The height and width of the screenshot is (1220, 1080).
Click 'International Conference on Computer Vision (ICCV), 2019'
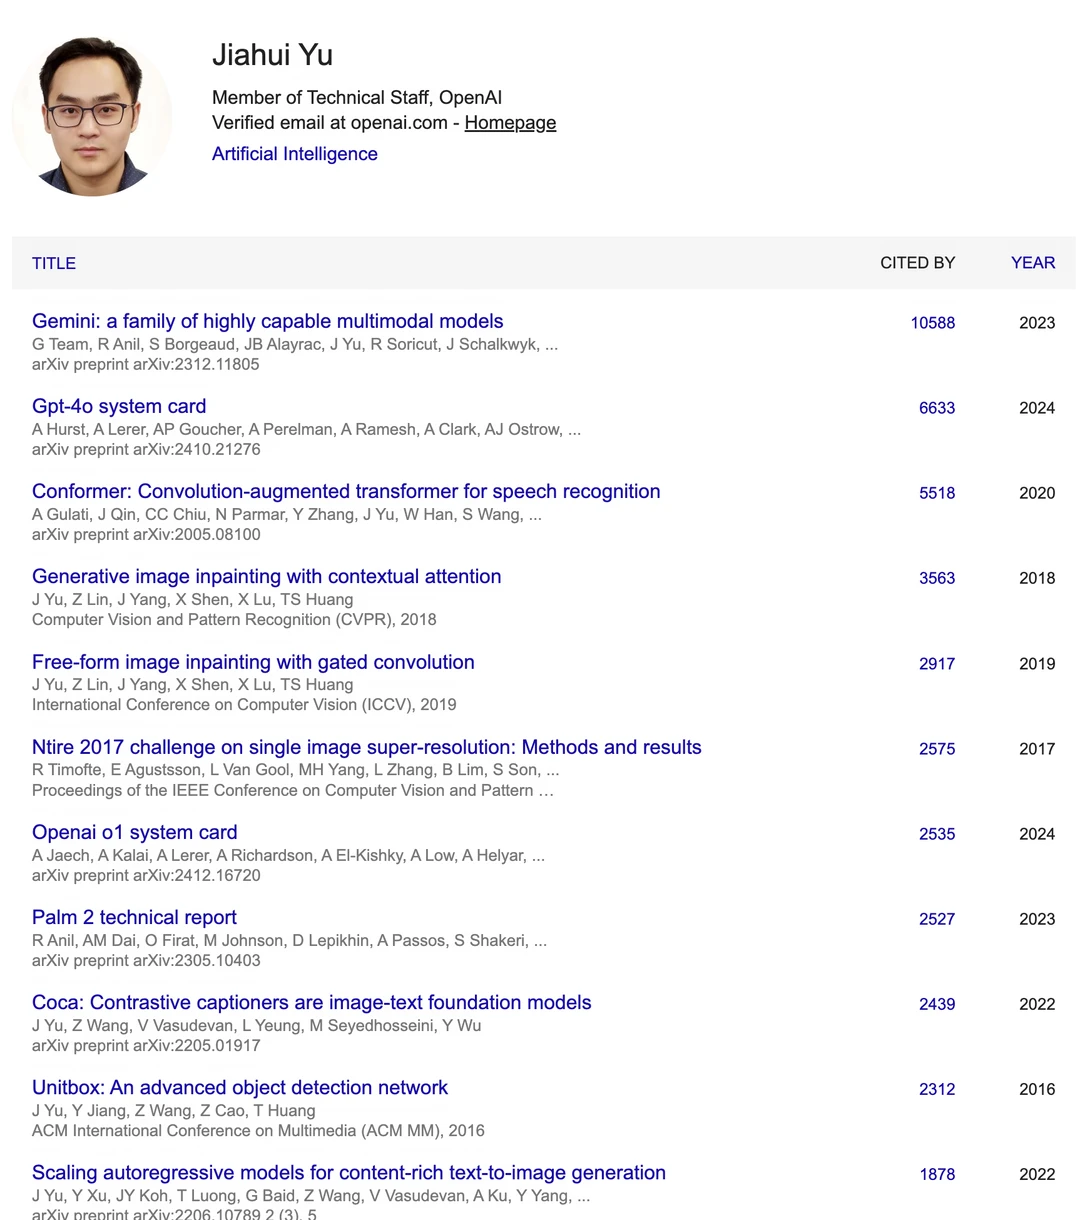244,704
